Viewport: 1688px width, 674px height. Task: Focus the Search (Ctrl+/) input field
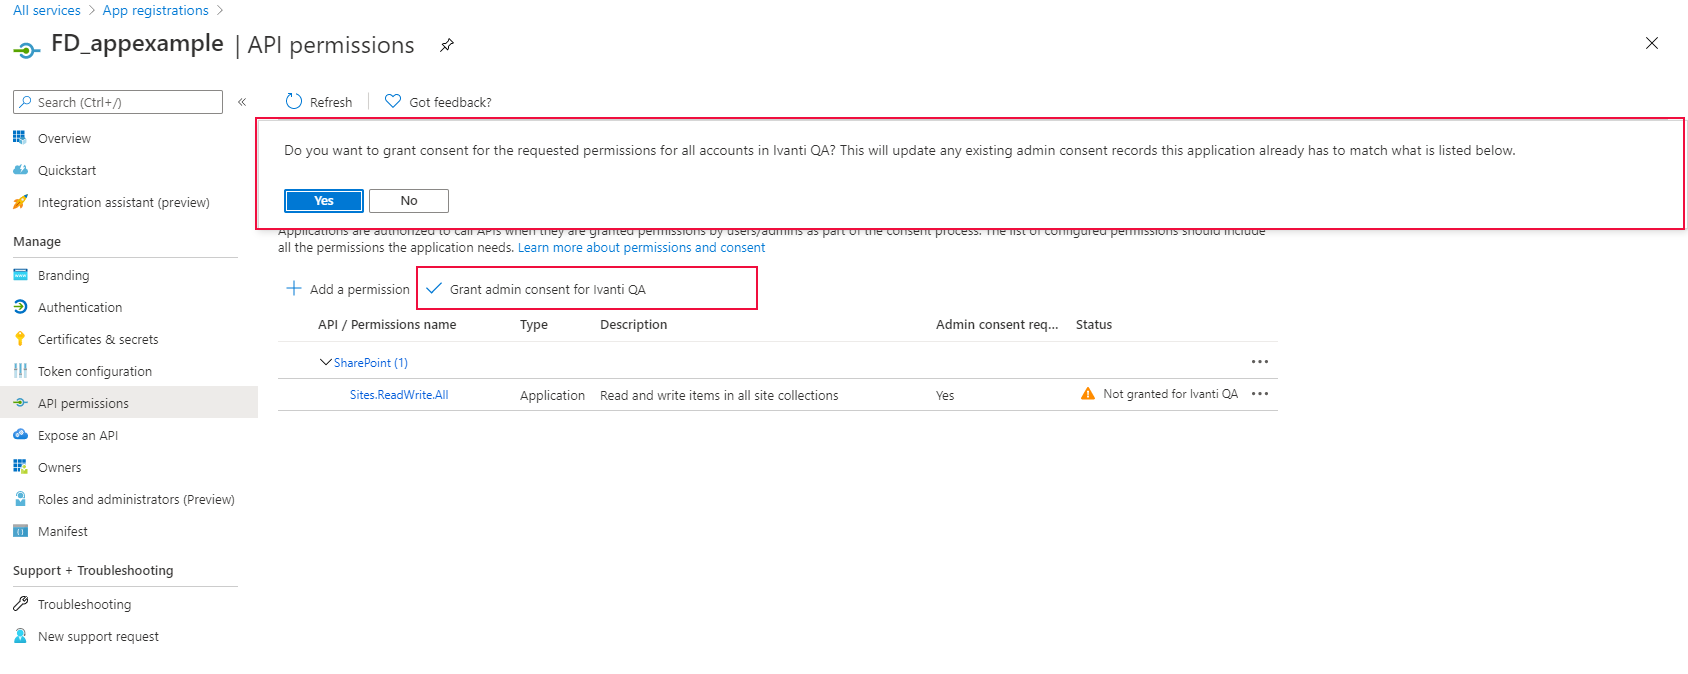pos(125,102)
